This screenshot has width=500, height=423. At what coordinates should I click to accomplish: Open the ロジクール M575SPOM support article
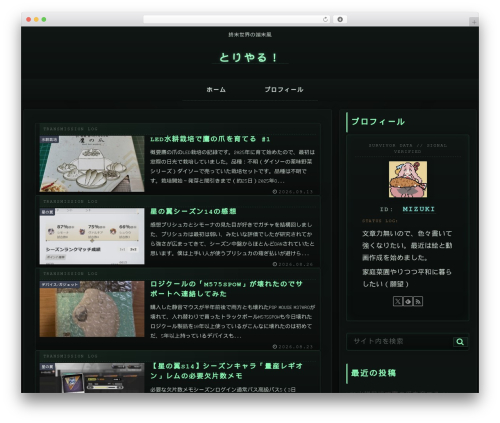(227, 289)
